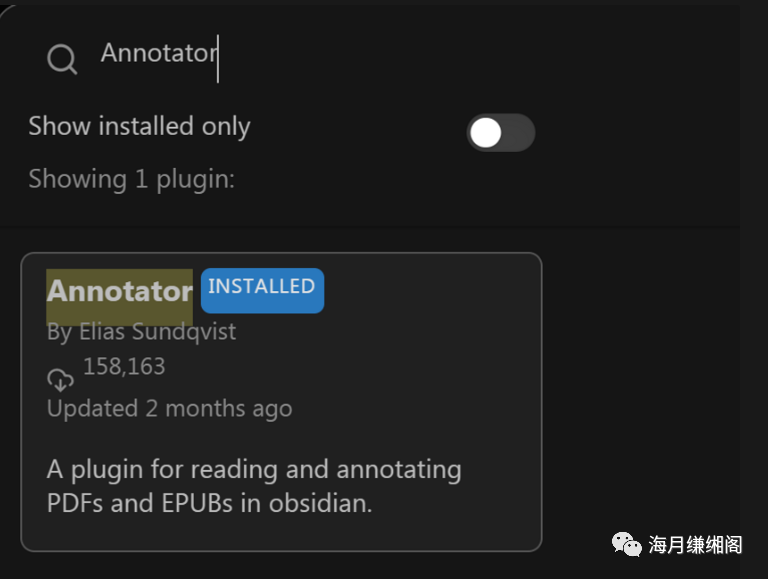Click the plugin description about PDFs and EPUBs
768x579 pixels.
tap(254, 486)
